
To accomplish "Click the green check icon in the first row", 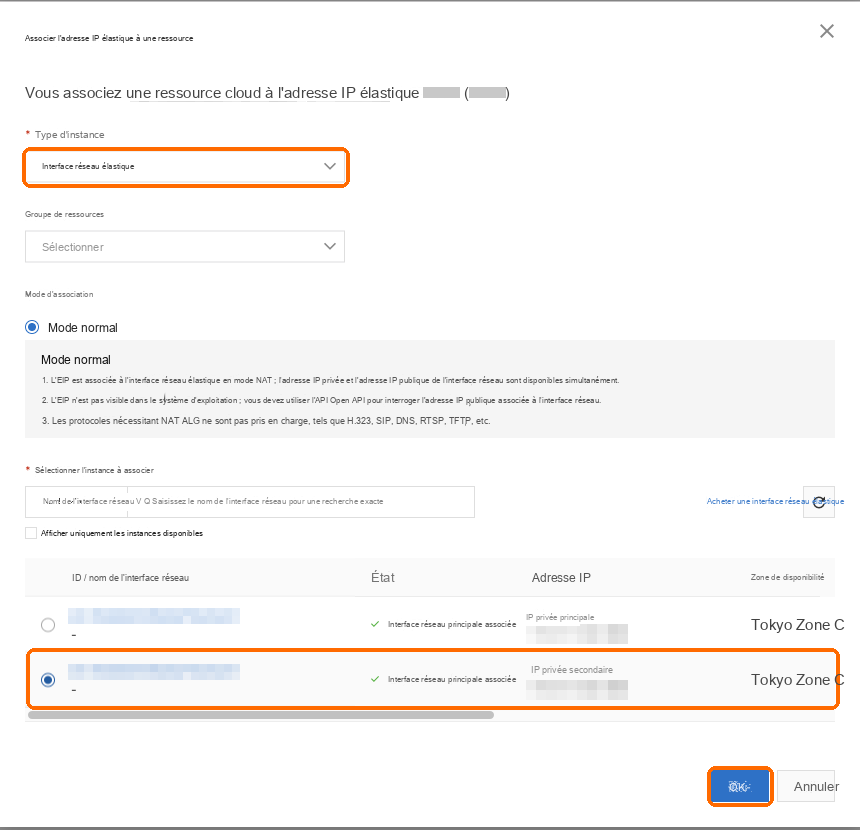I will point(375,624).
